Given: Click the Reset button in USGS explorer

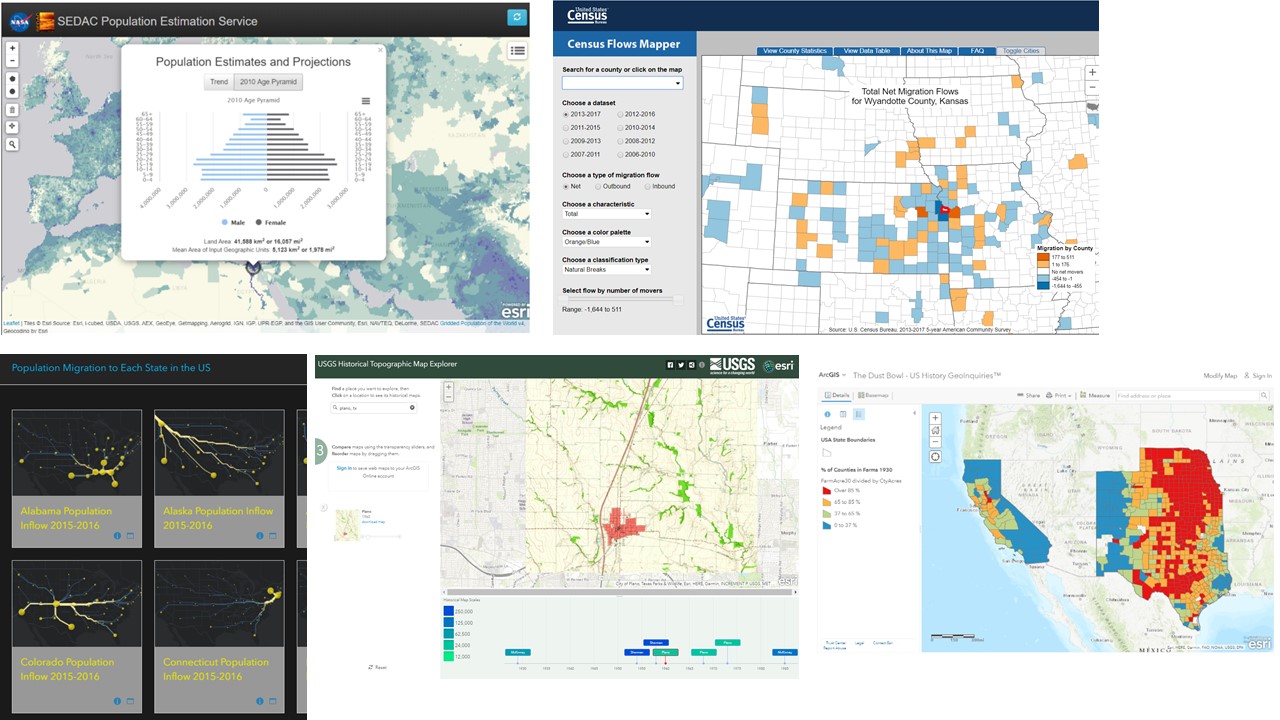Looking at the screenshot, I should 378,667.
